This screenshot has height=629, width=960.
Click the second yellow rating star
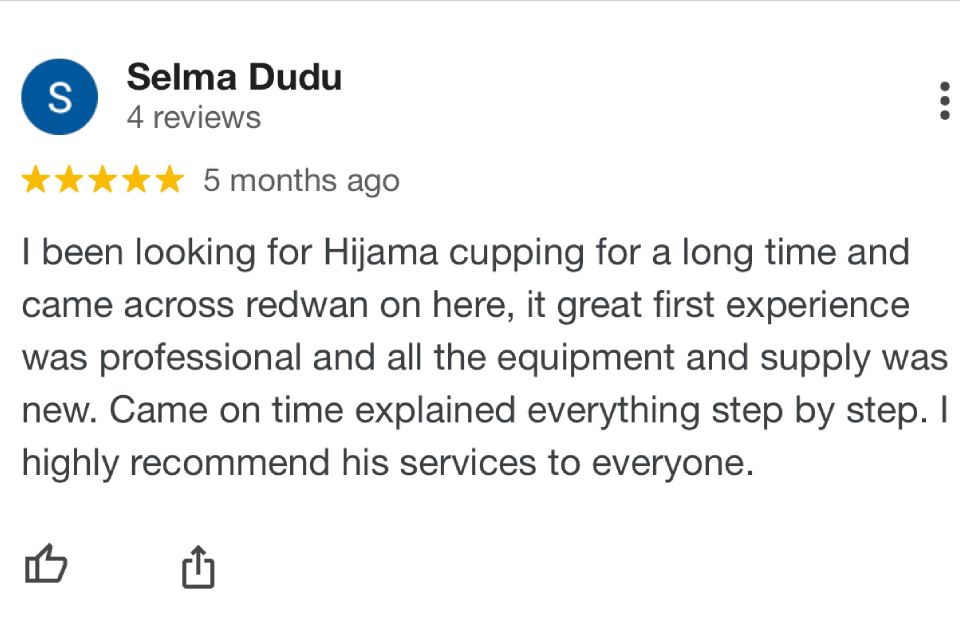click(69, 179)
